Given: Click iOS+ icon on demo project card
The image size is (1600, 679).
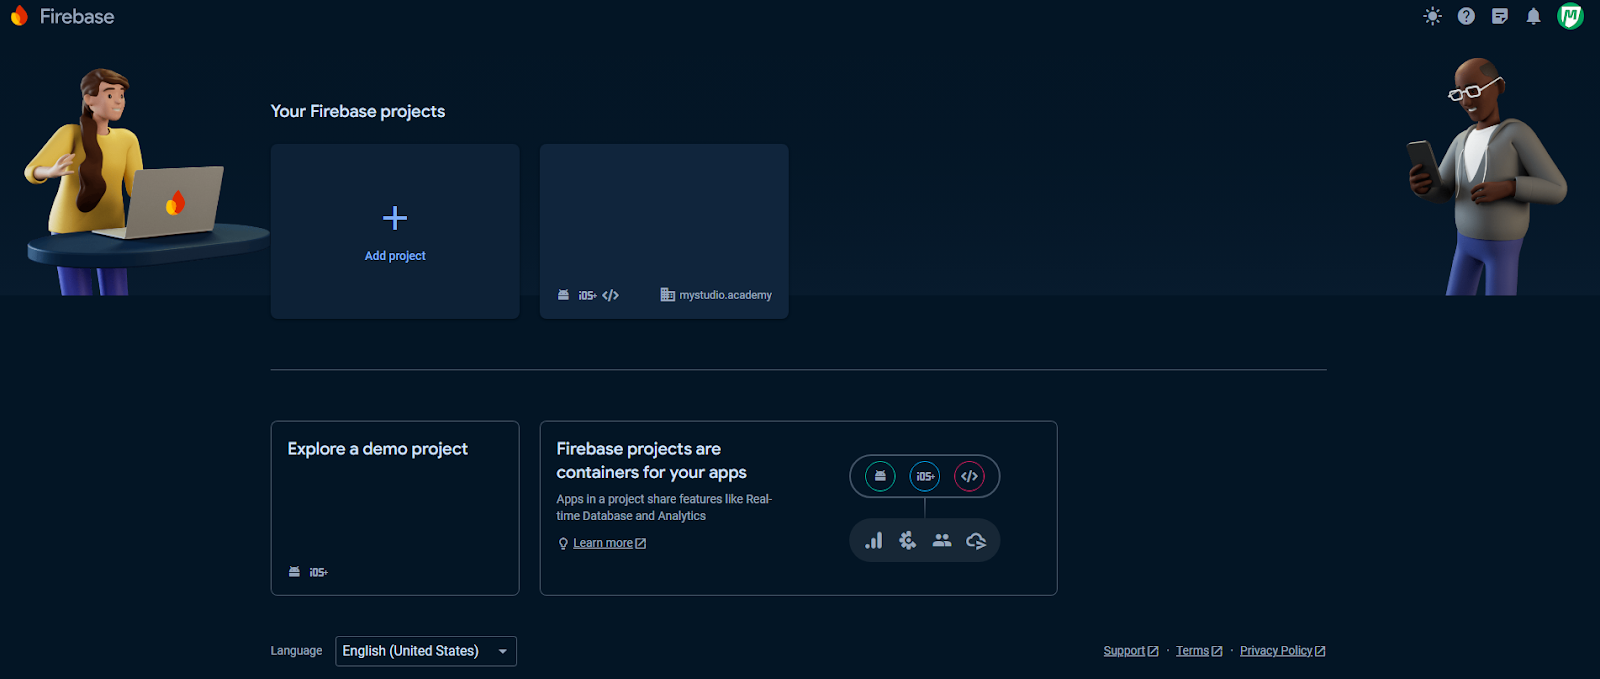Looking at the screenshot, I should (x=318, y=572).
